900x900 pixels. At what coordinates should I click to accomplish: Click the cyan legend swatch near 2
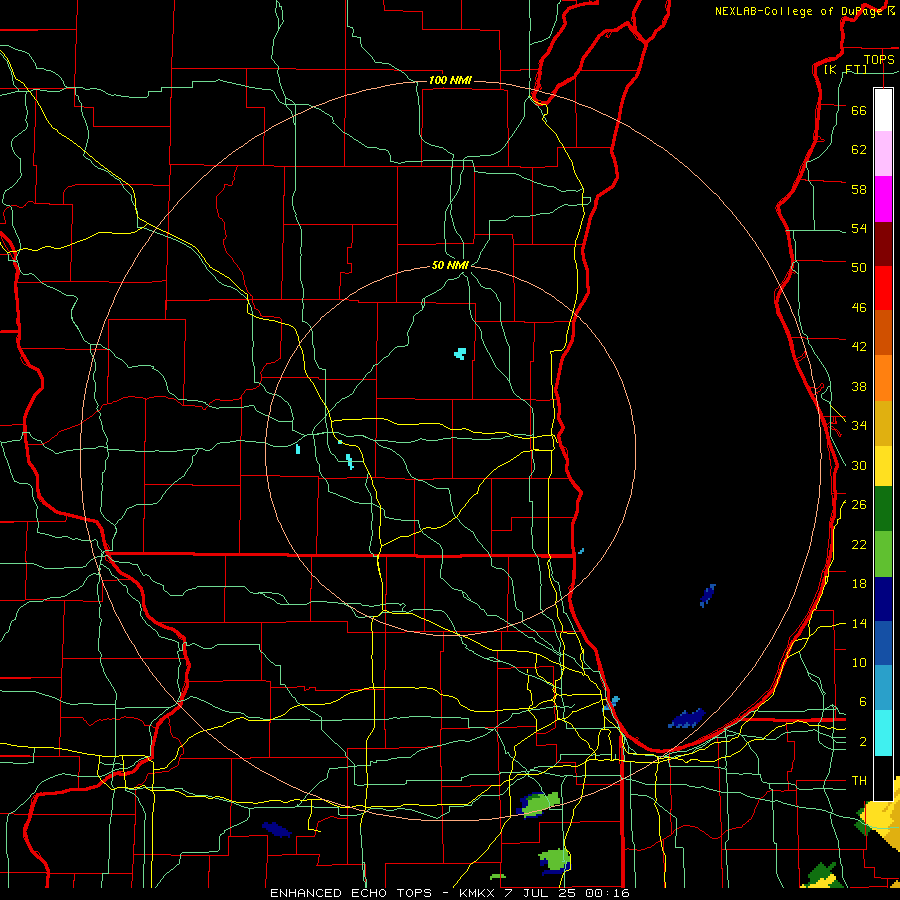pyautogui.click(x=883, y=733)
